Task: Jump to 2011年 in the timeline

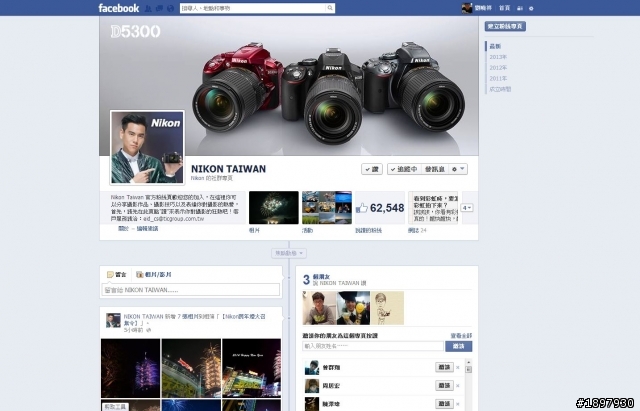Action: click(498, 78)
